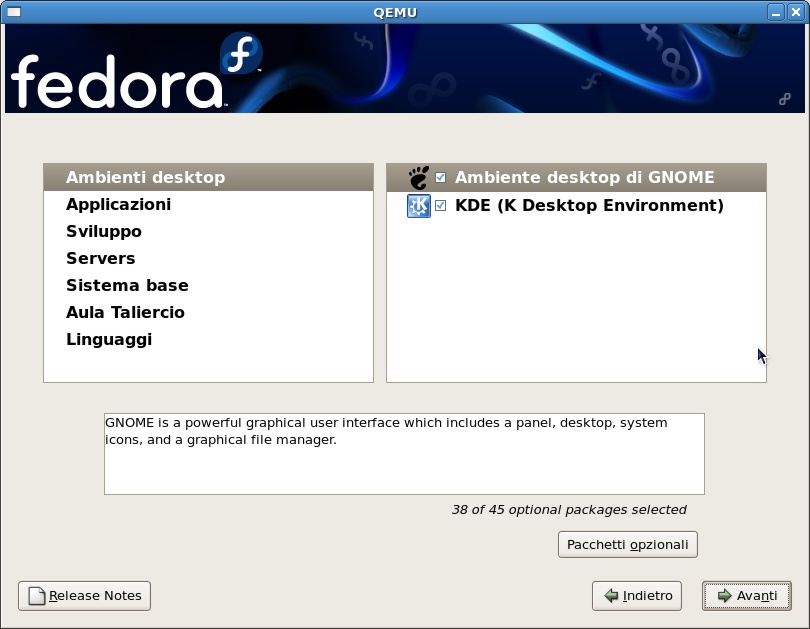Select the Ambienti desktop category

208,177
